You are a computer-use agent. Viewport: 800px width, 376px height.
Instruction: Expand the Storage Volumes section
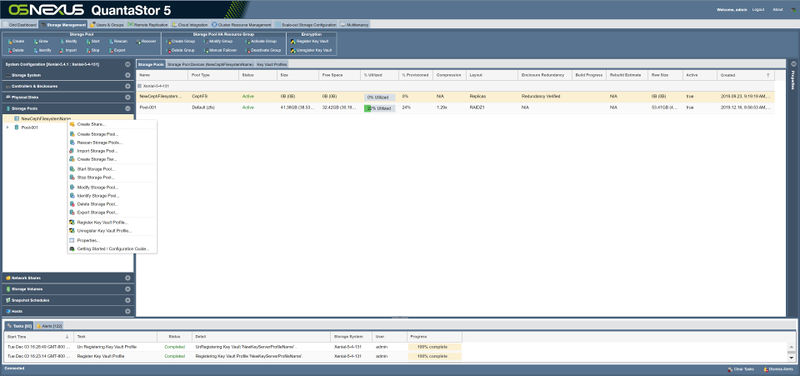point(128,289)
